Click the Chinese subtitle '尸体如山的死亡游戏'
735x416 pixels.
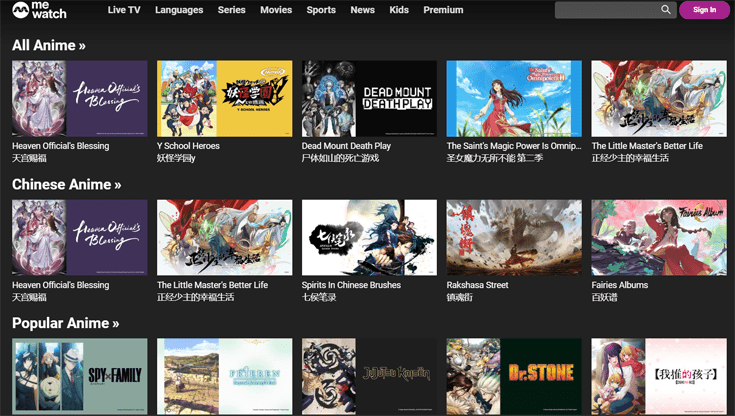pos(340,158)
